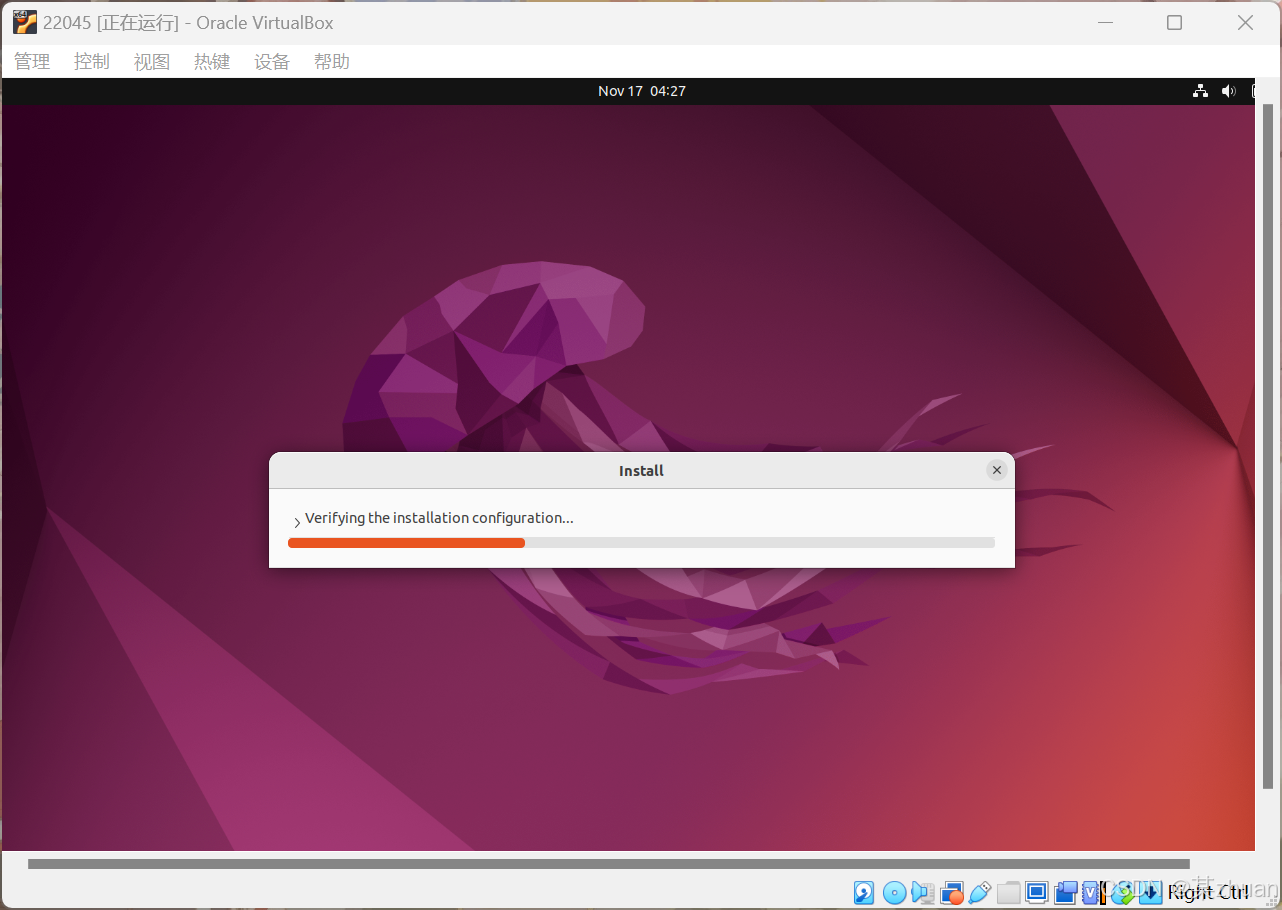This screenshot has width=1282, height=910.
Task: Maximize the VirtualBox window
Action: point(1175,22)
